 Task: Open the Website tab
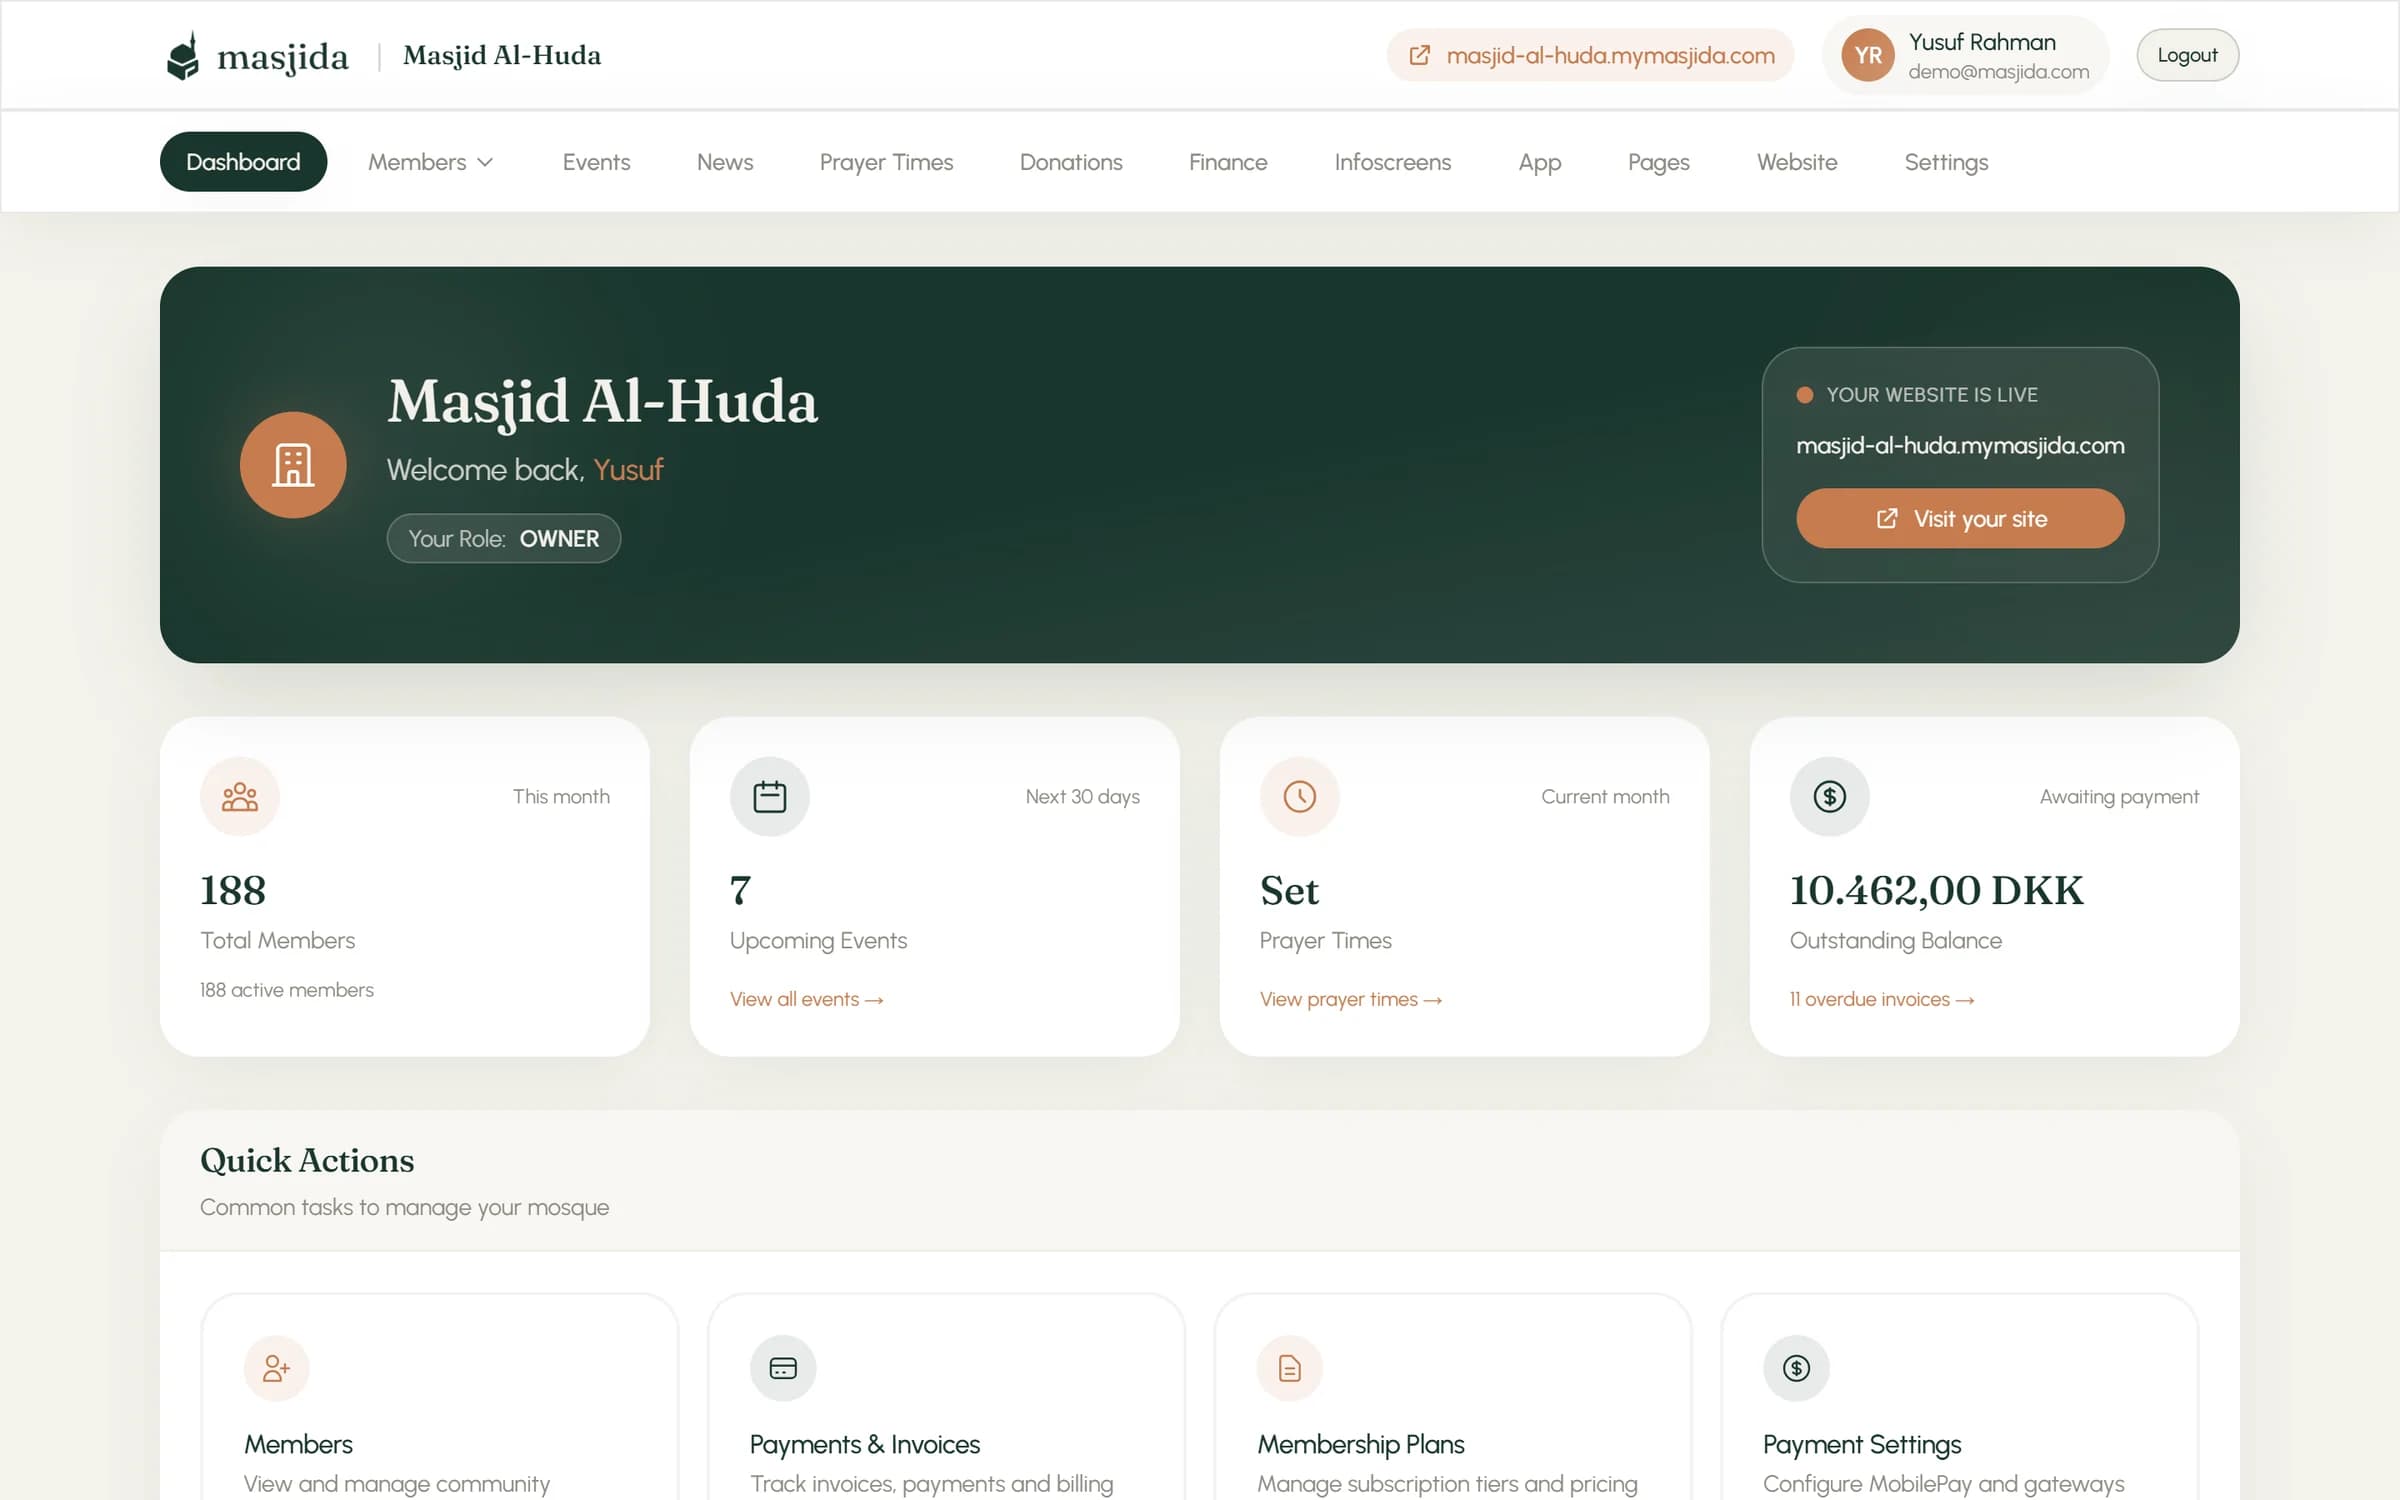[1797, 161]
